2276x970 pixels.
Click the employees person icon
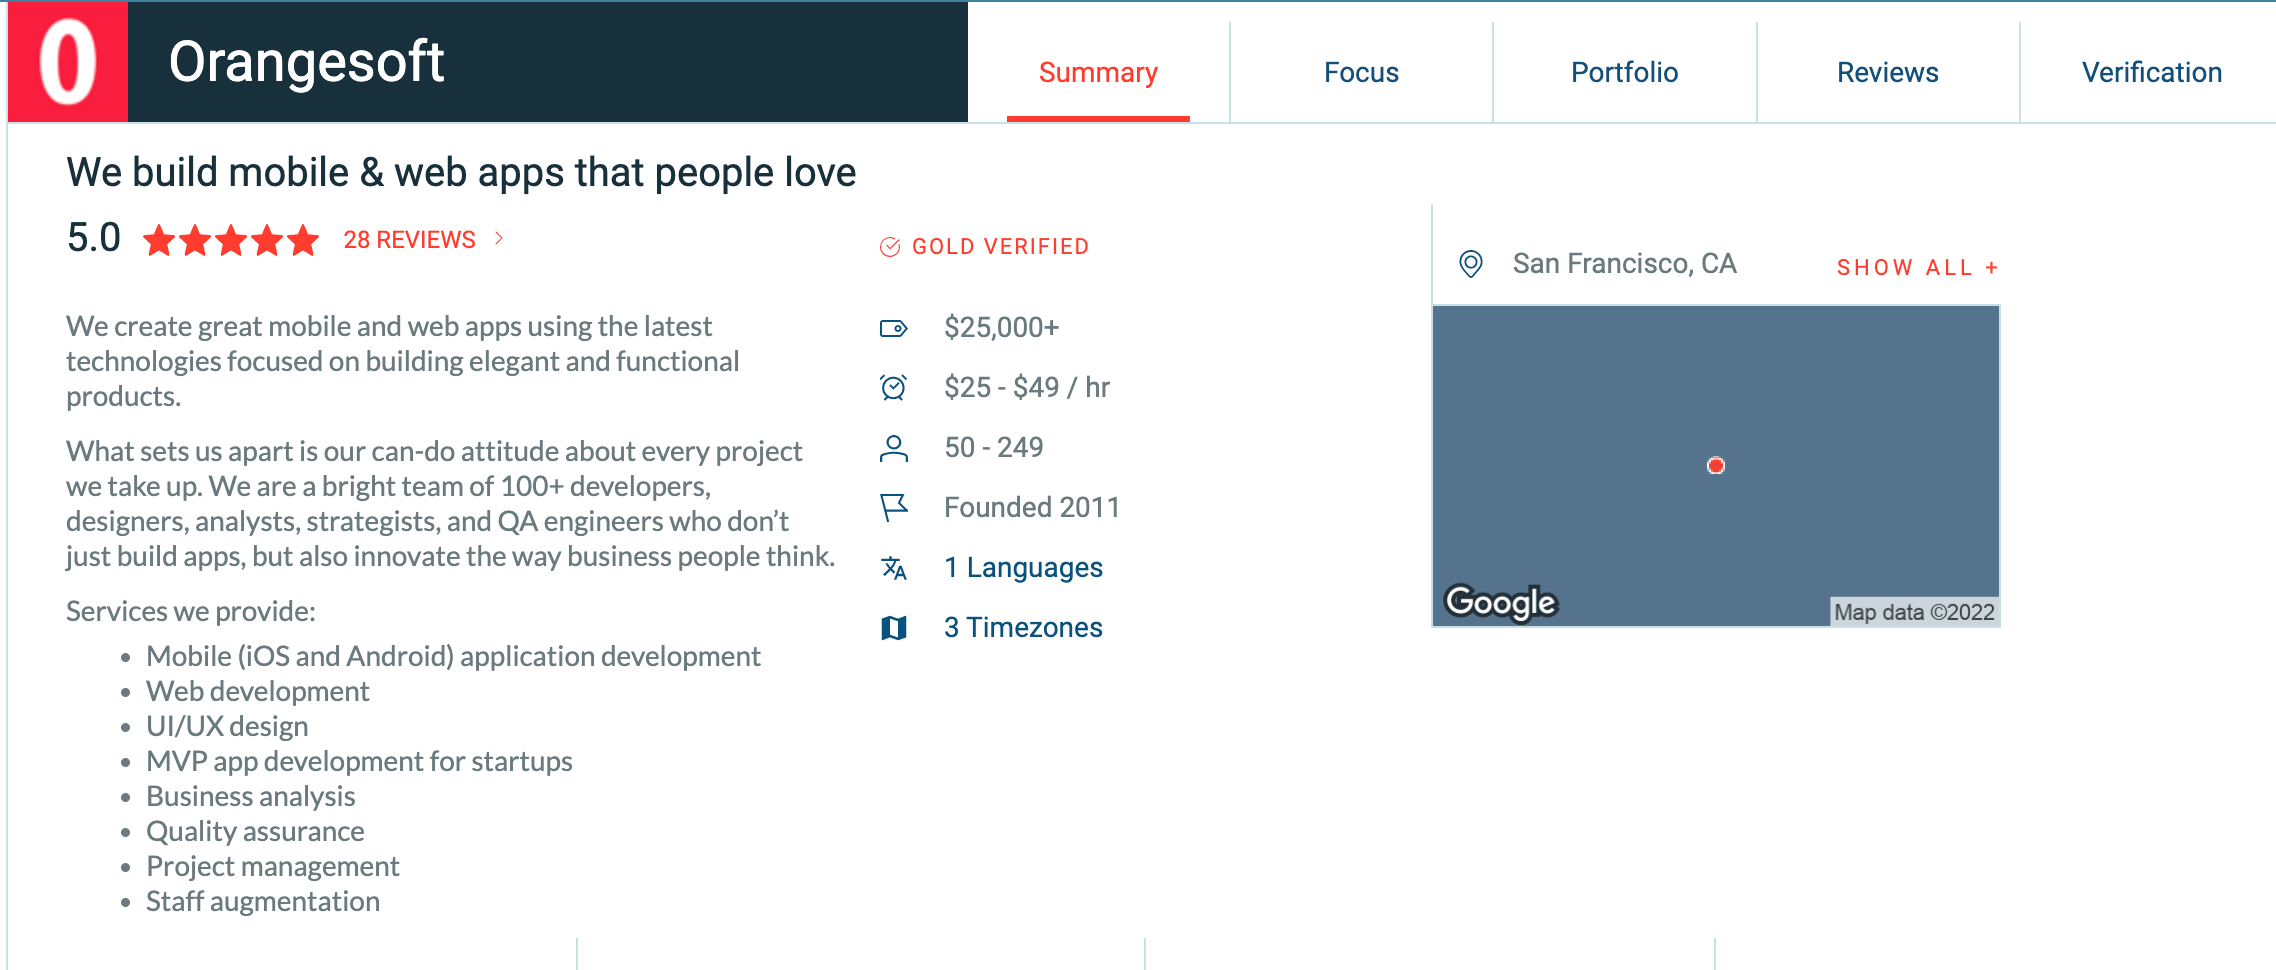(893, 448)
